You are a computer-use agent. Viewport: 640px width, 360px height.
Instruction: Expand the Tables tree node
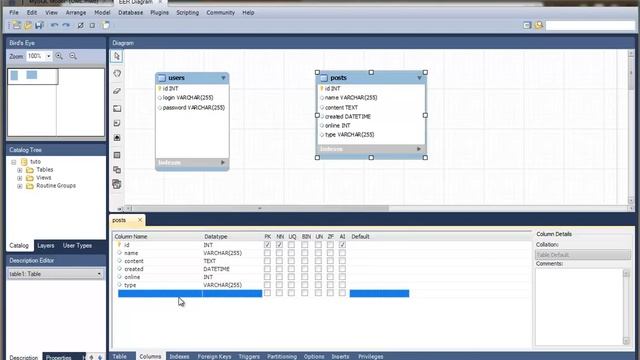pos(19,170)
